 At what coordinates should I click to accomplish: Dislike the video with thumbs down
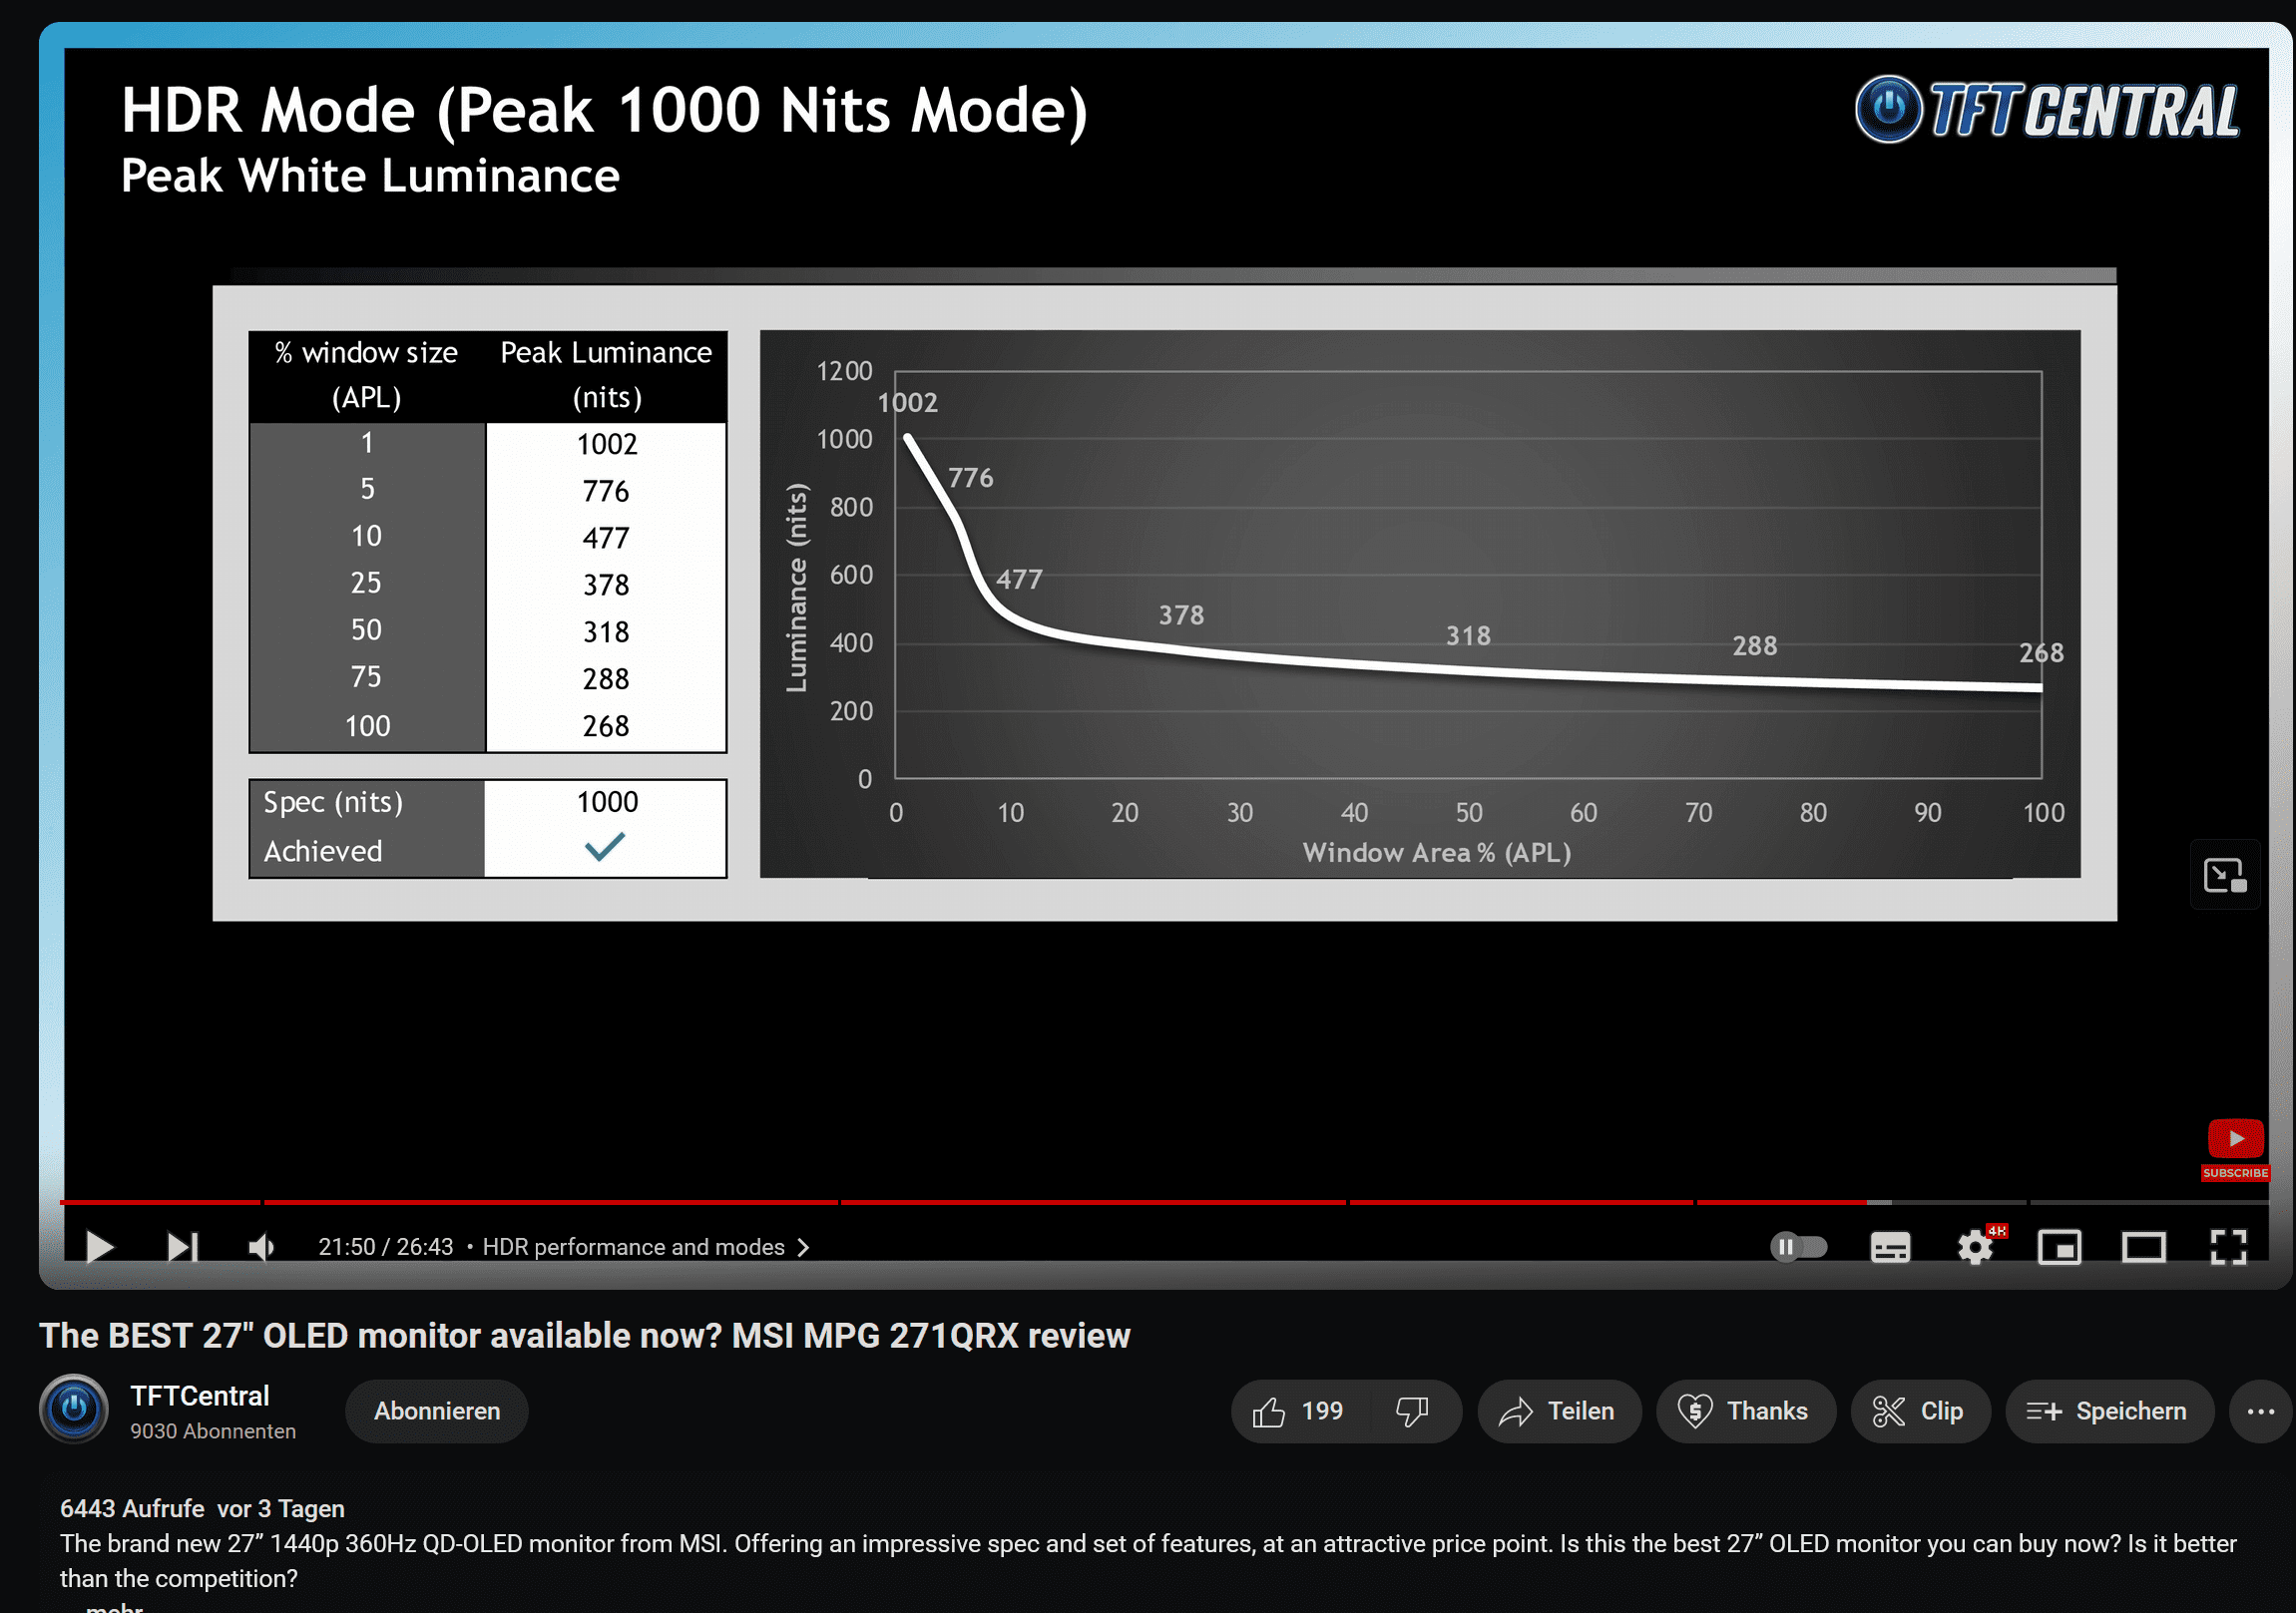click(1412, 1411)
